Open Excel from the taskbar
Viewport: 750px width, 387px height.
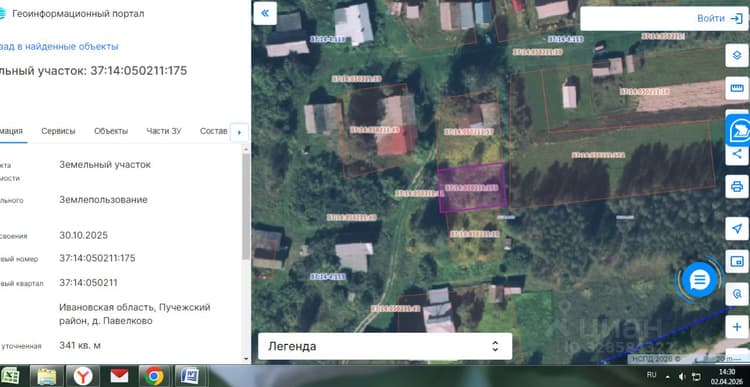[9, 376]
